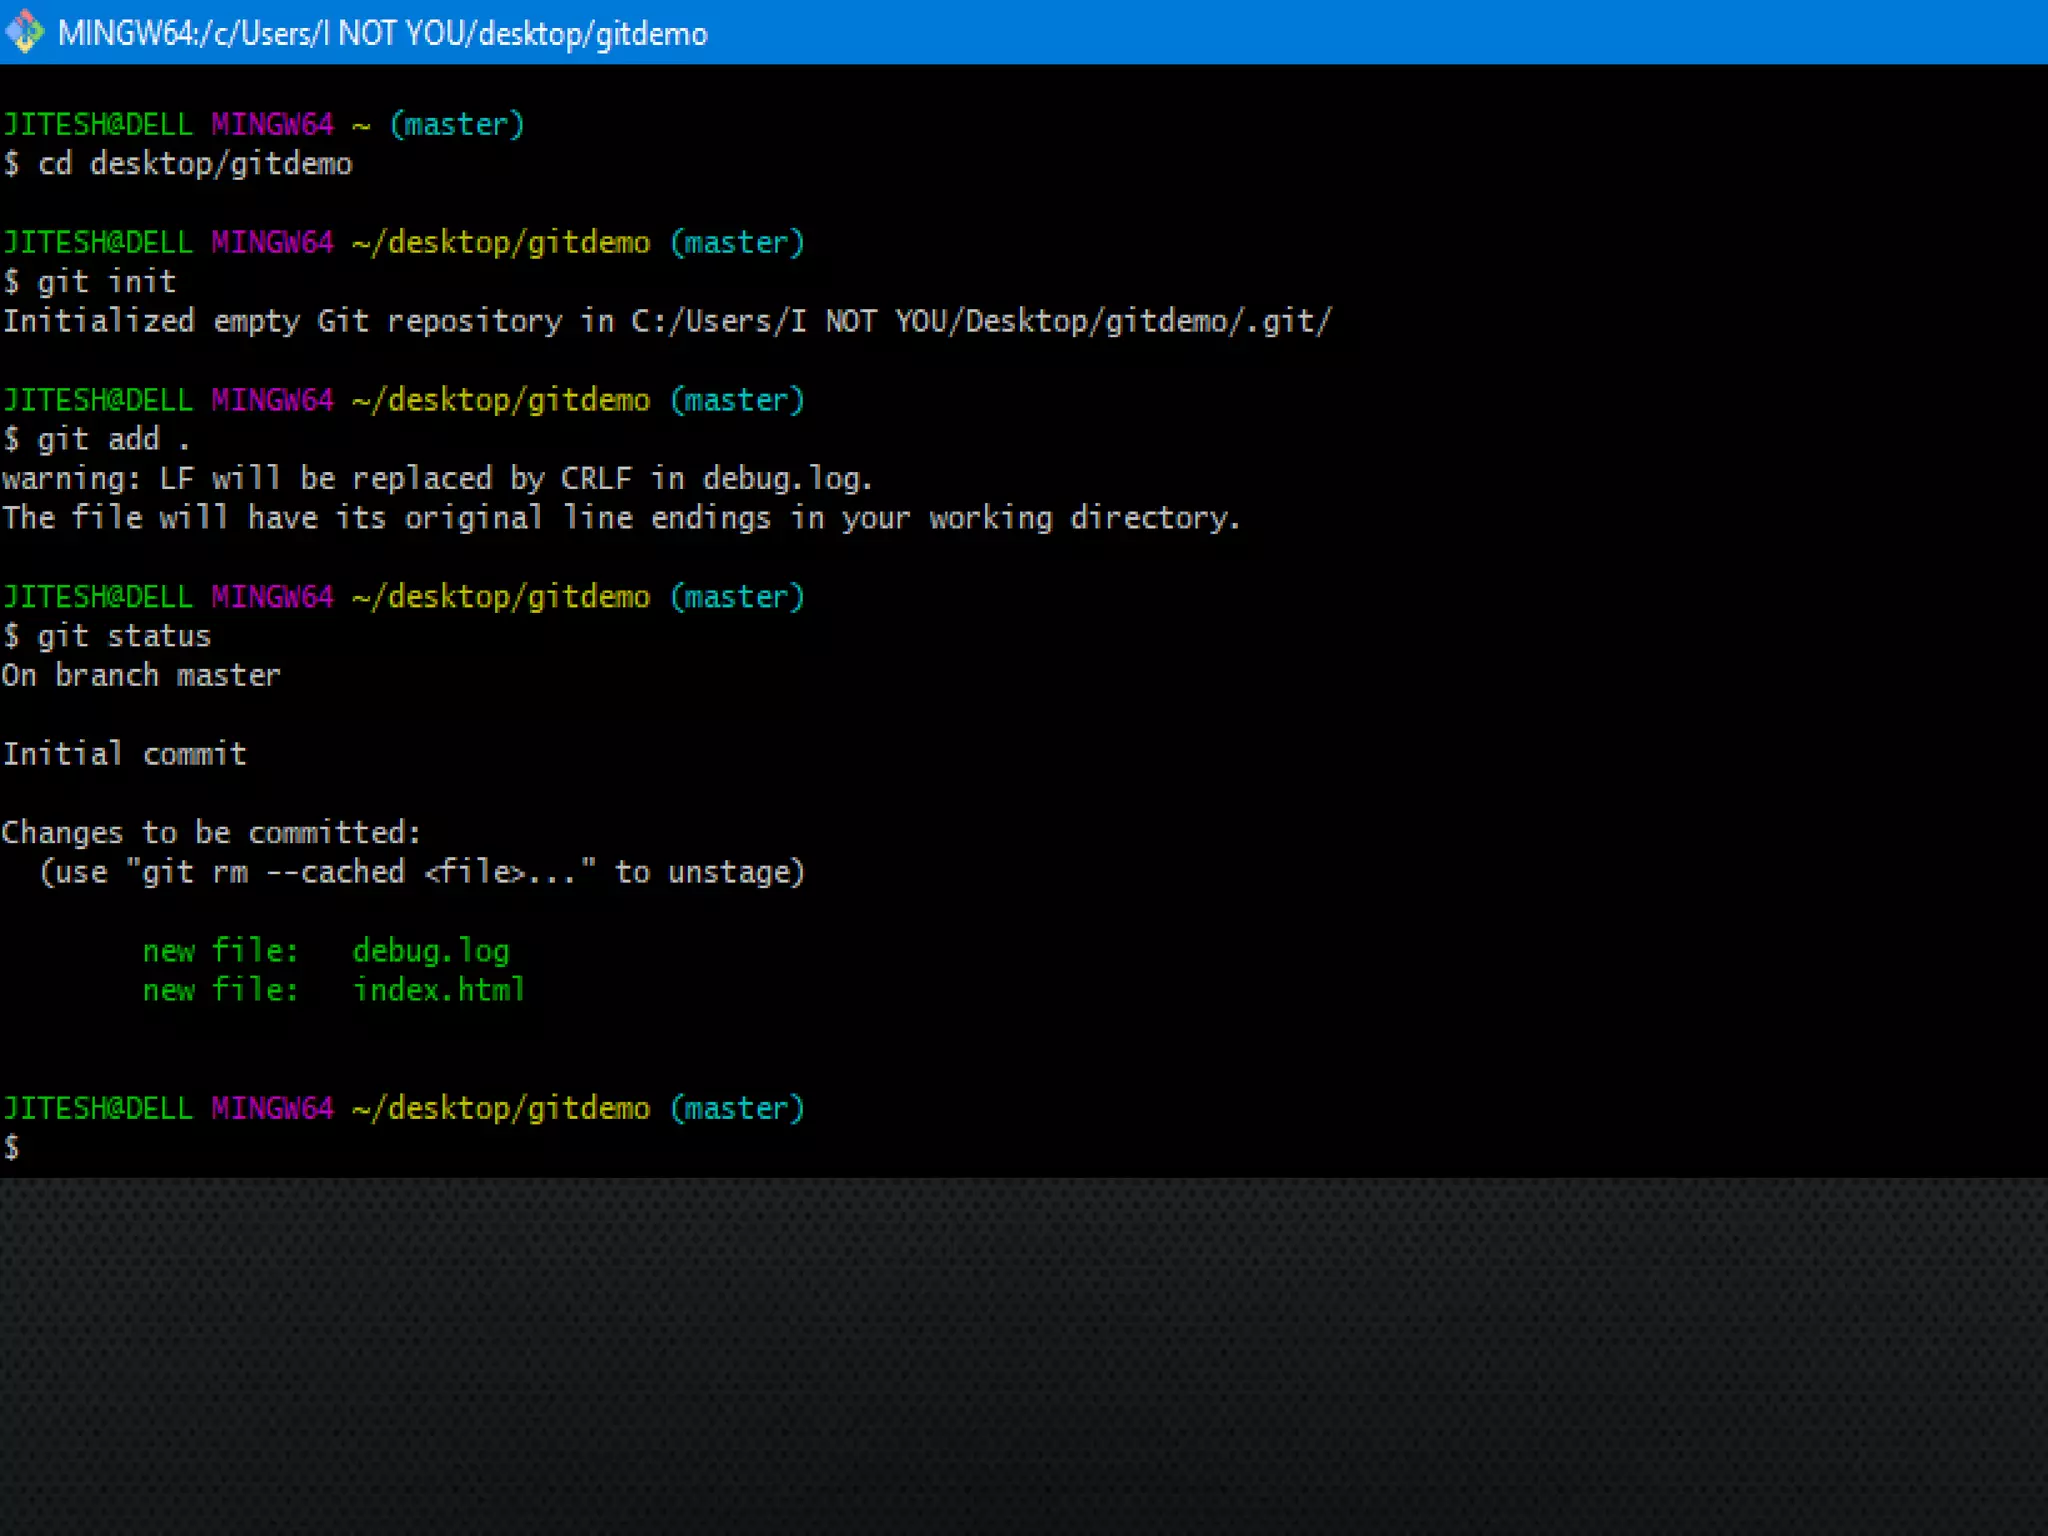
Task: Click the 'git rm --cached' hint line
Action: 421,872
